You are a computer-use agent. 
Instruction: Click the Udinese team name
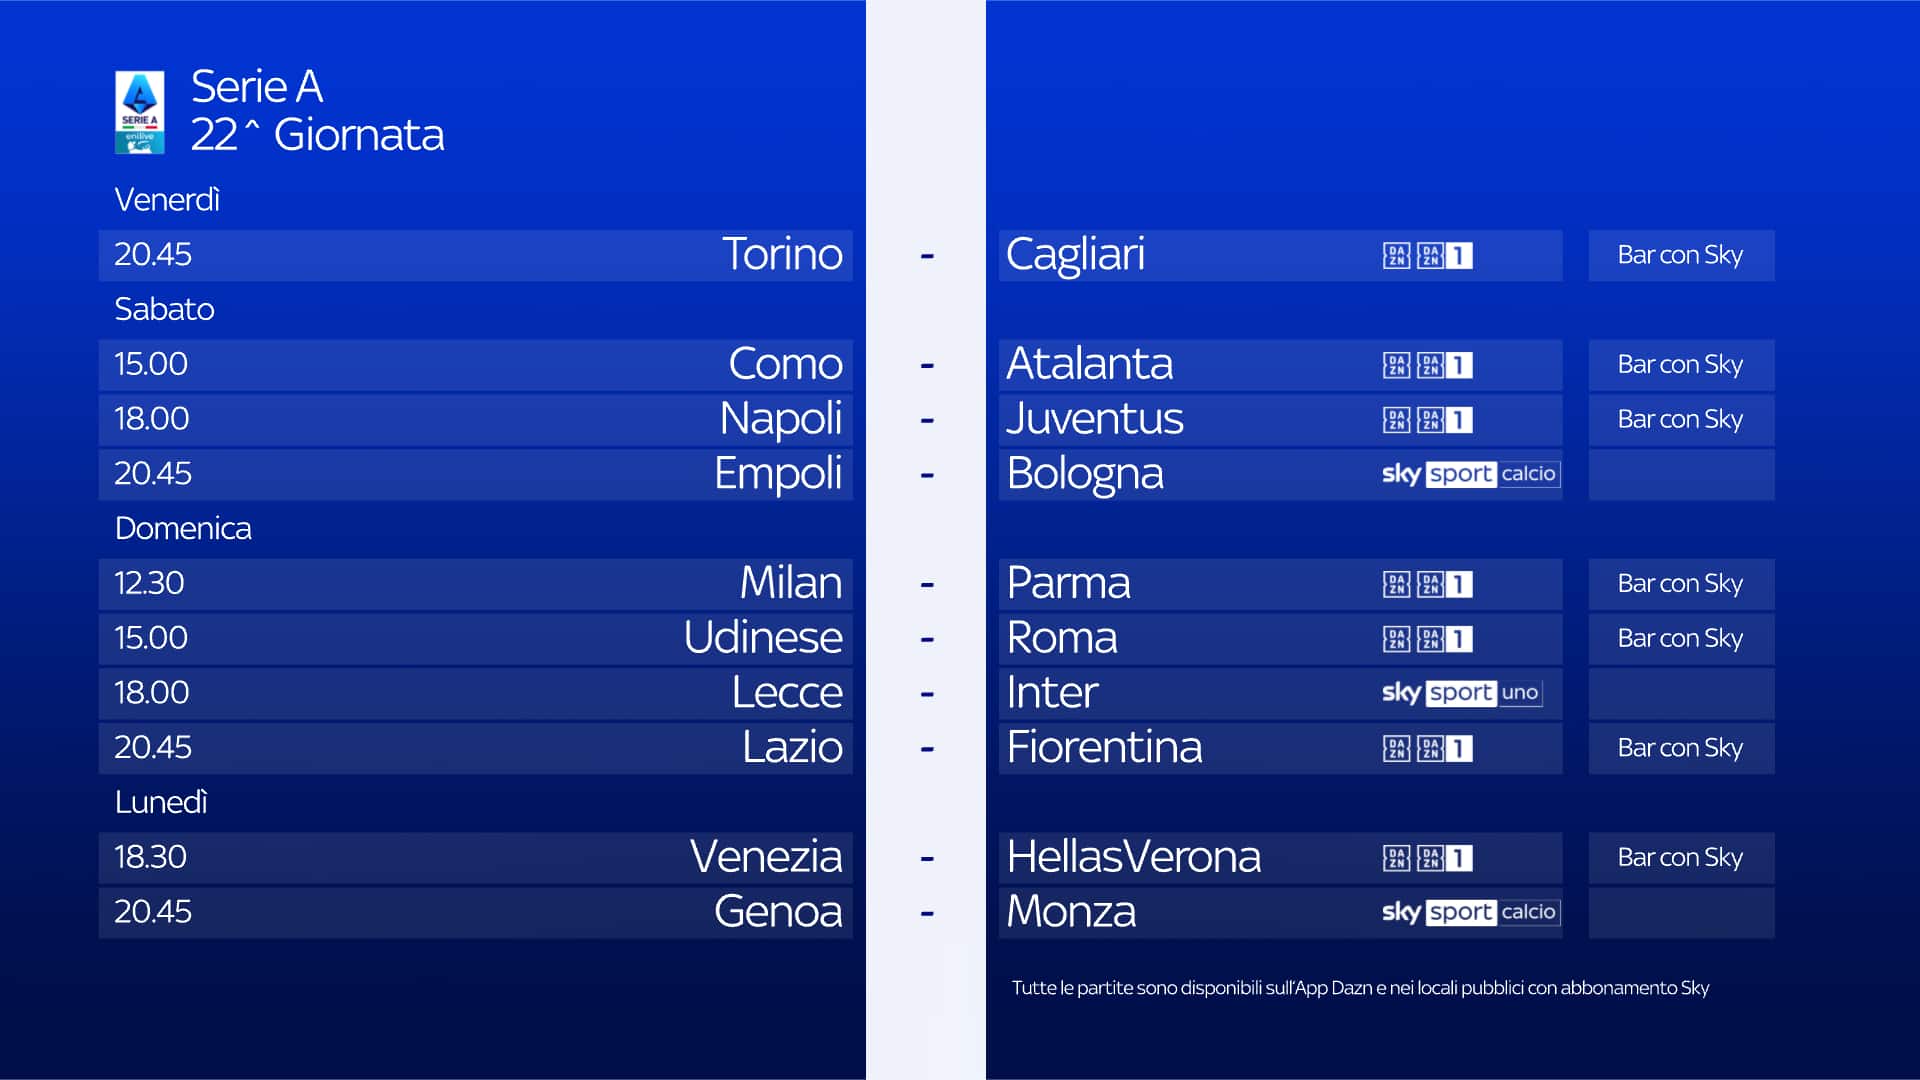click(763, 638)
